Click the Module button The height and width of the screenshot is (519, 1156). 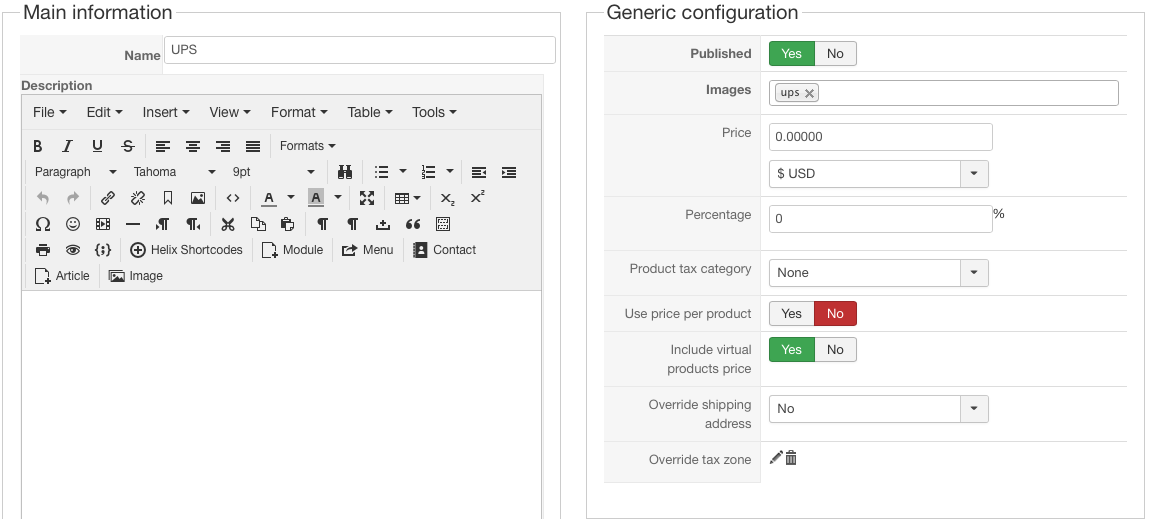coord(292,250)
